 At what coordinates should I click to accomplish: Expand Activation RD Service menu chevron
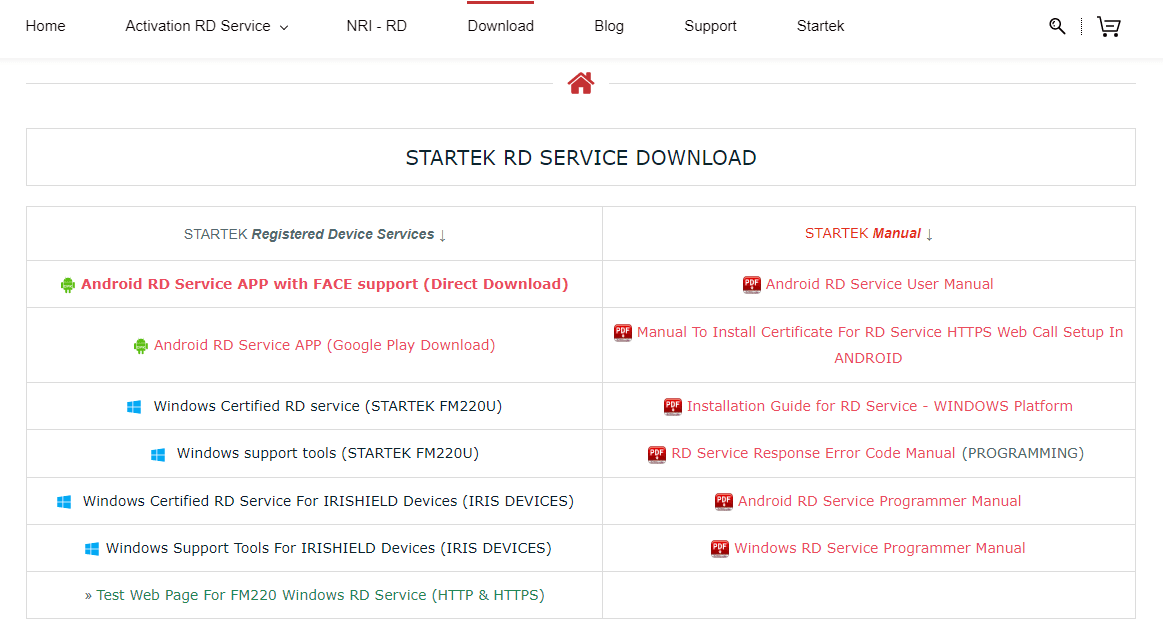pos(283,27)
